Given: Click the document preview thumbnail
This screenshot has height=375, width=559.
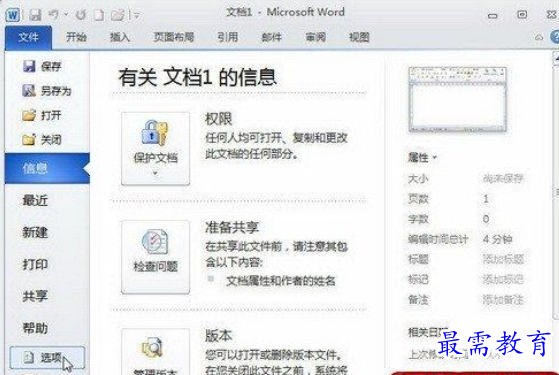Looking at the screenshot, I should (x=457, y=99).
